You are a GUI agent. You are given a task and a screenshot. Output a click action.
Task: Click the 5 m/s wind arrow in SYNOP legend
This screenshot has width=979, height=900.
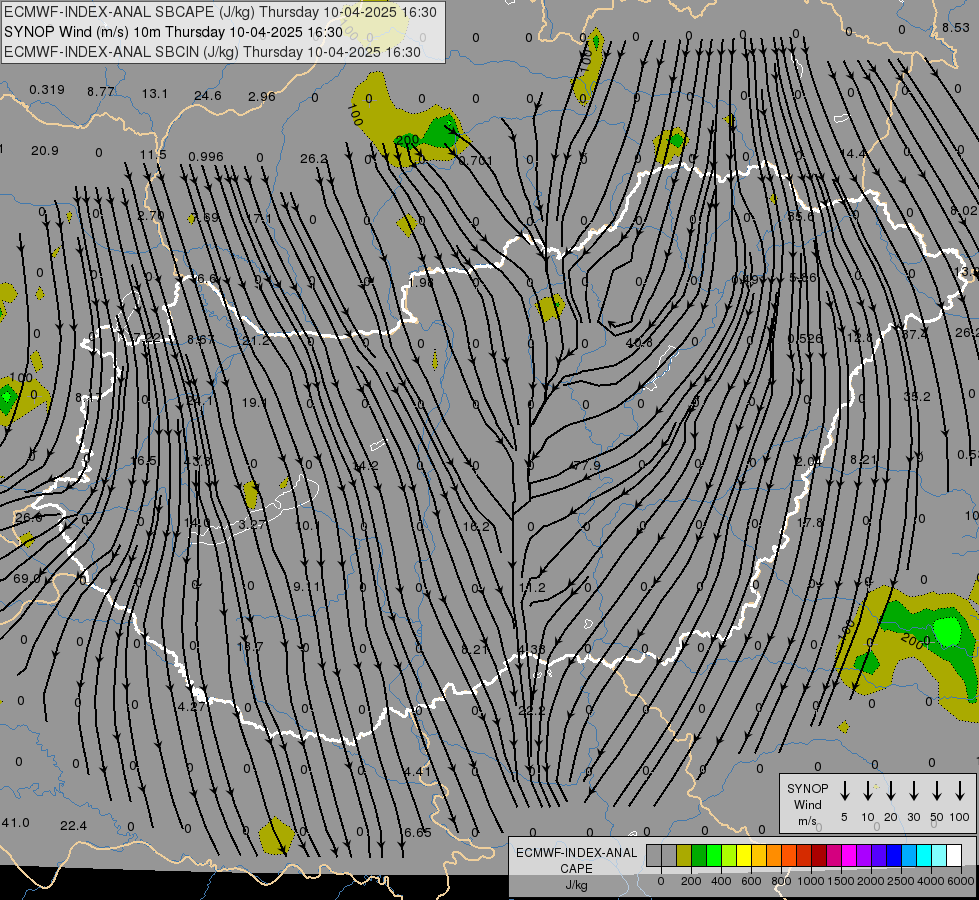844,791
